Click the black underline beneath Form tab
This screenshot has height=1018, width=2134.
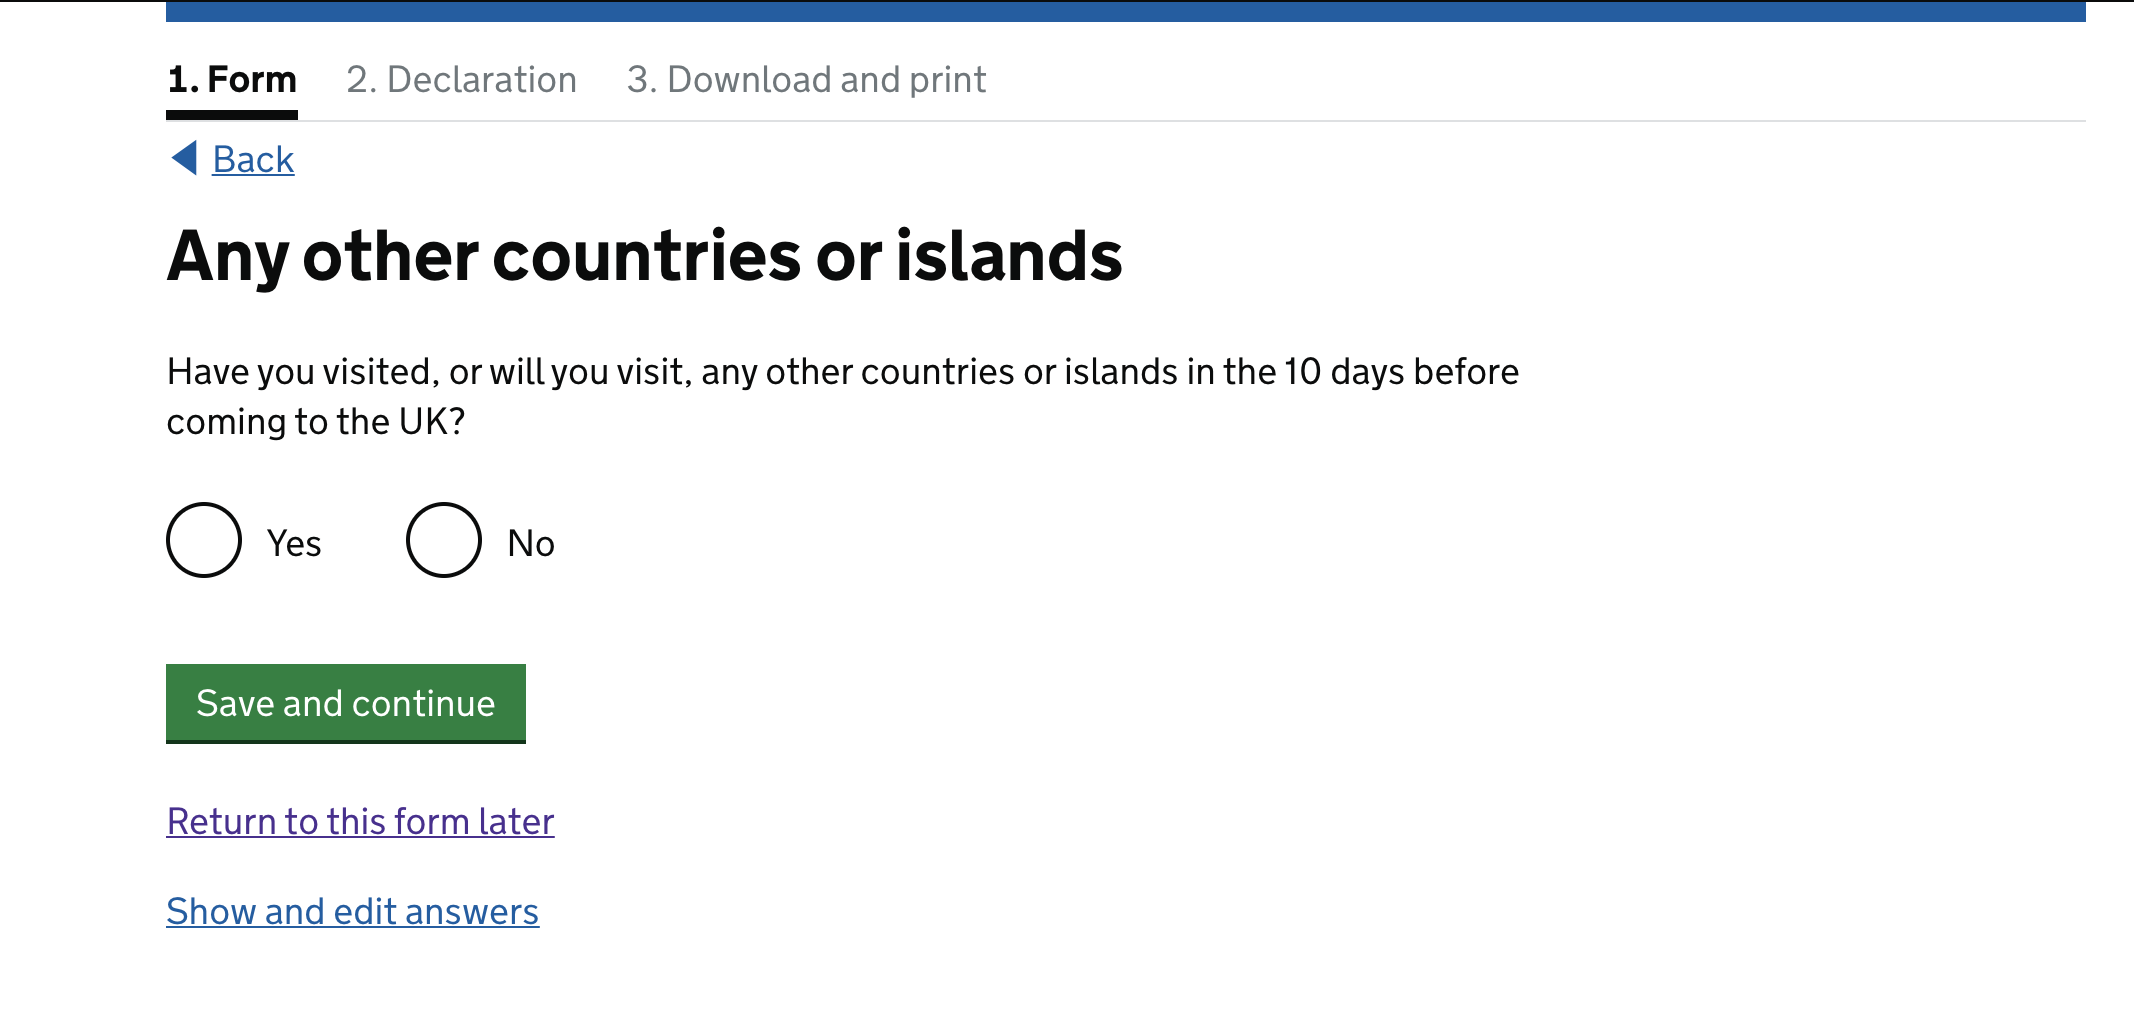232,115
